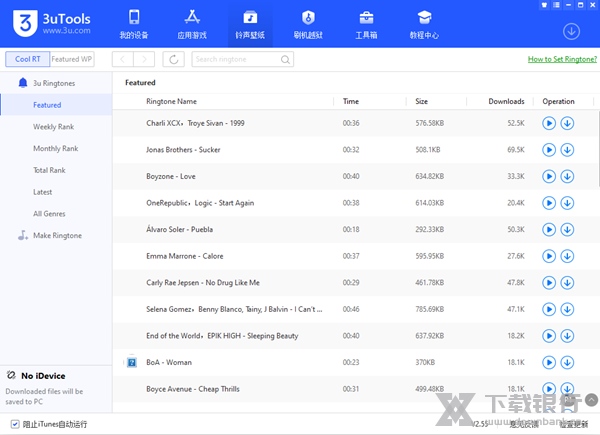The width and height of the screenshot is (600, 435).
Task: Click the Boyce Avenue - Cheap Thrills row
Action: pyautogui.click(x=356, y=389)
